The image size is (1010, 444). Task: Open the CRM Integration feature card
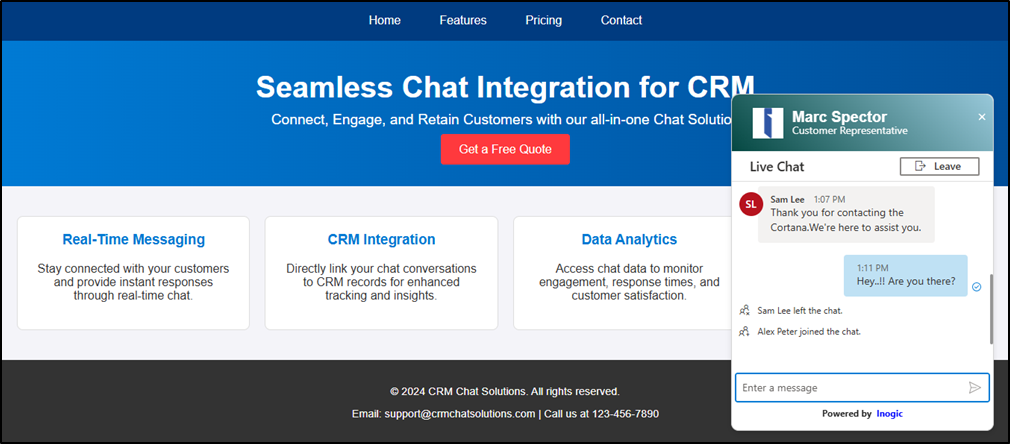click(x=381, y=272)
